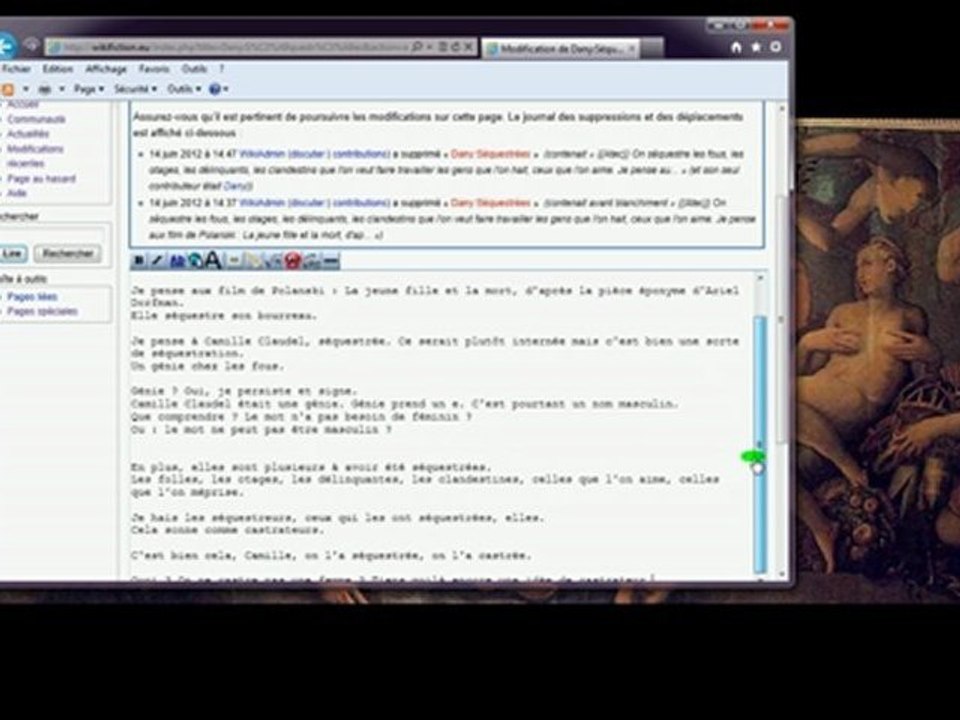Click the Lire button in the search box

click(x=12, y=253)
